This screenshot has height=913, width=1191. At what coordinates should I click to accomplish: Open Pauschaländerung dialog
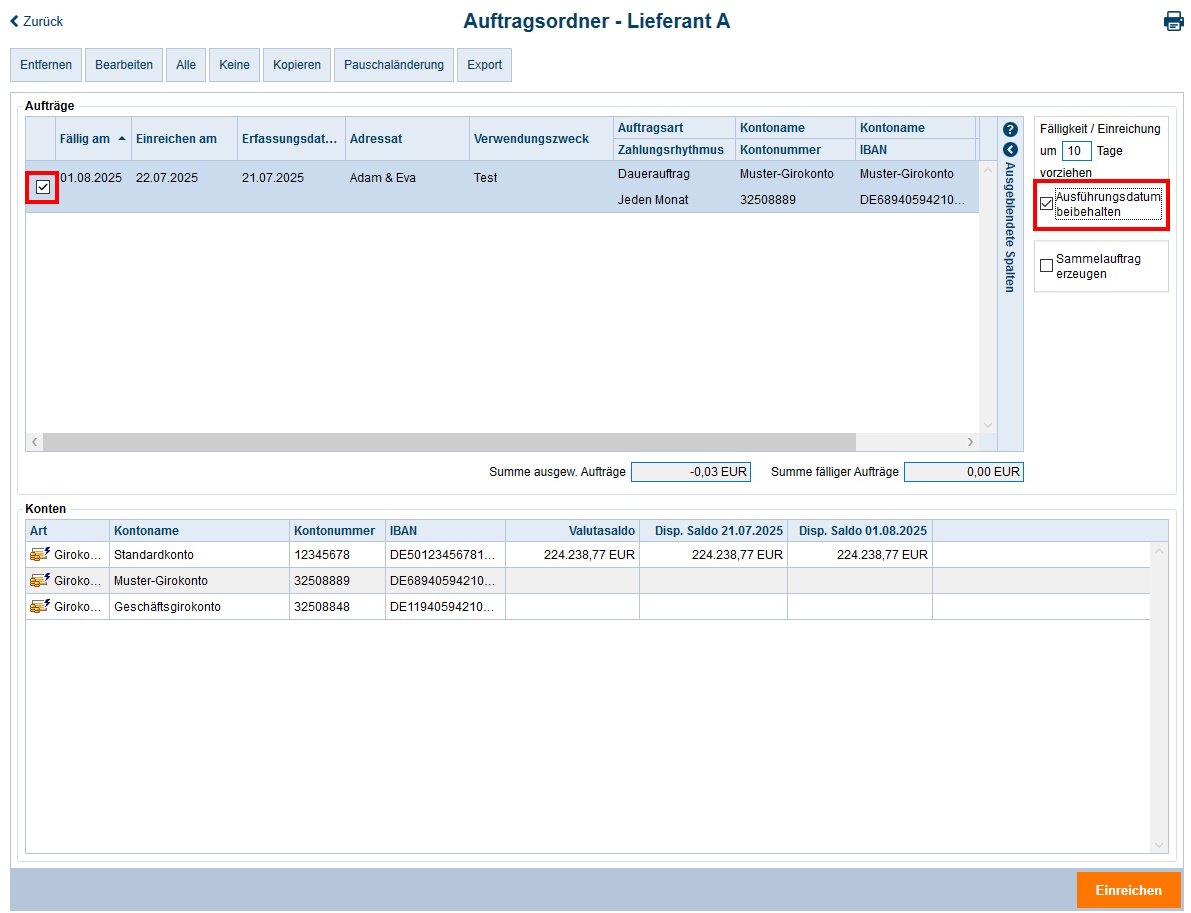[x=394, y=65]
